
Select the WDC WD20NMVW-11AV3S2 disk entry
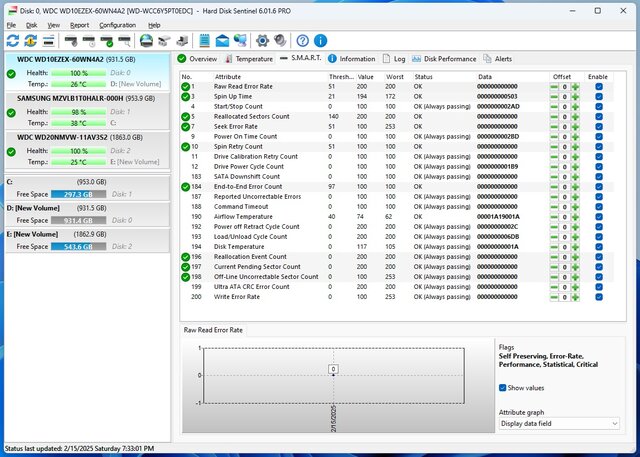[x=87, y=150]
